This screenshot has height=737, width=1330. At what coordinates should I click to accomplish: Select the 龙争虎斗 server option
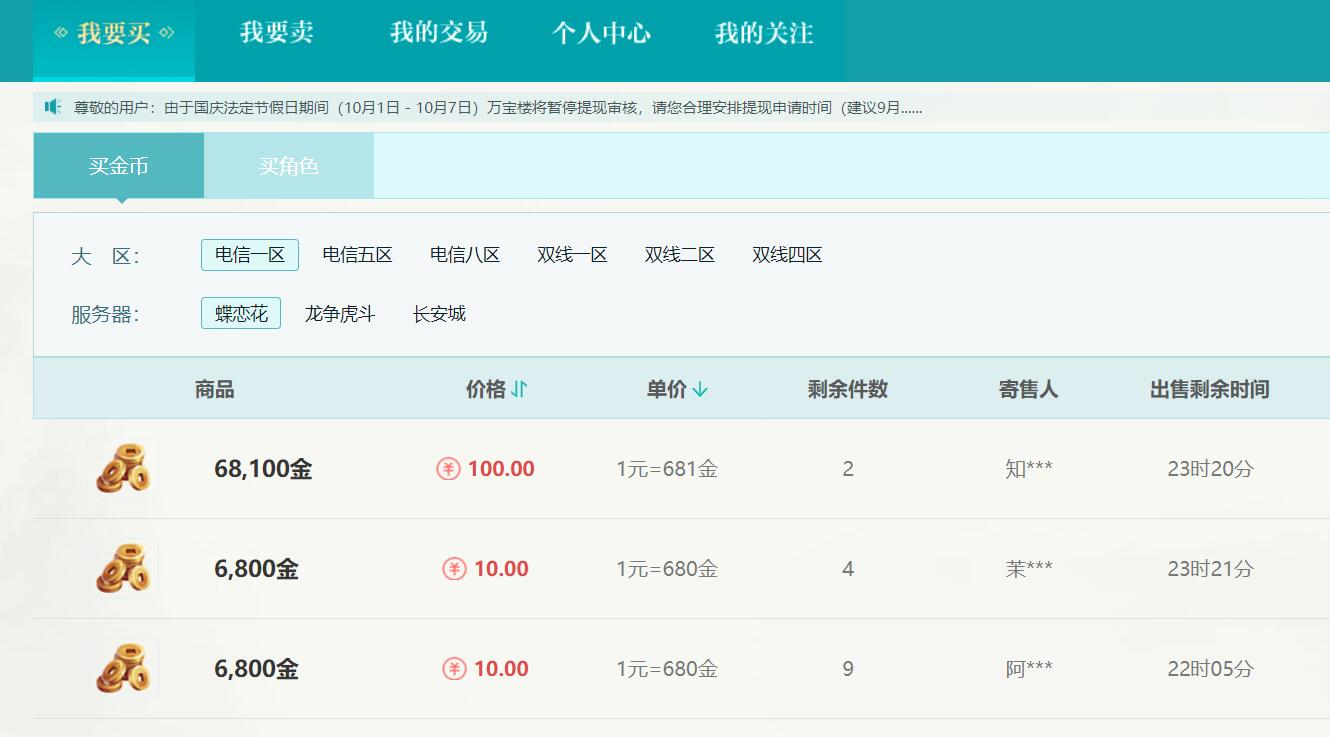click(340, 313)
